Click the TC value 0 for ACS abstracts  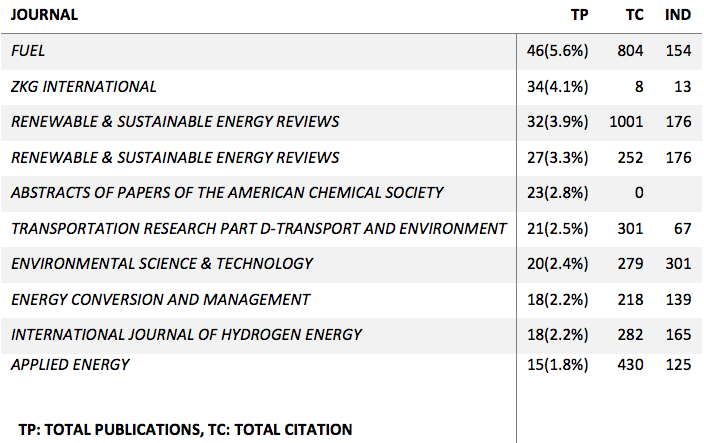639,193
